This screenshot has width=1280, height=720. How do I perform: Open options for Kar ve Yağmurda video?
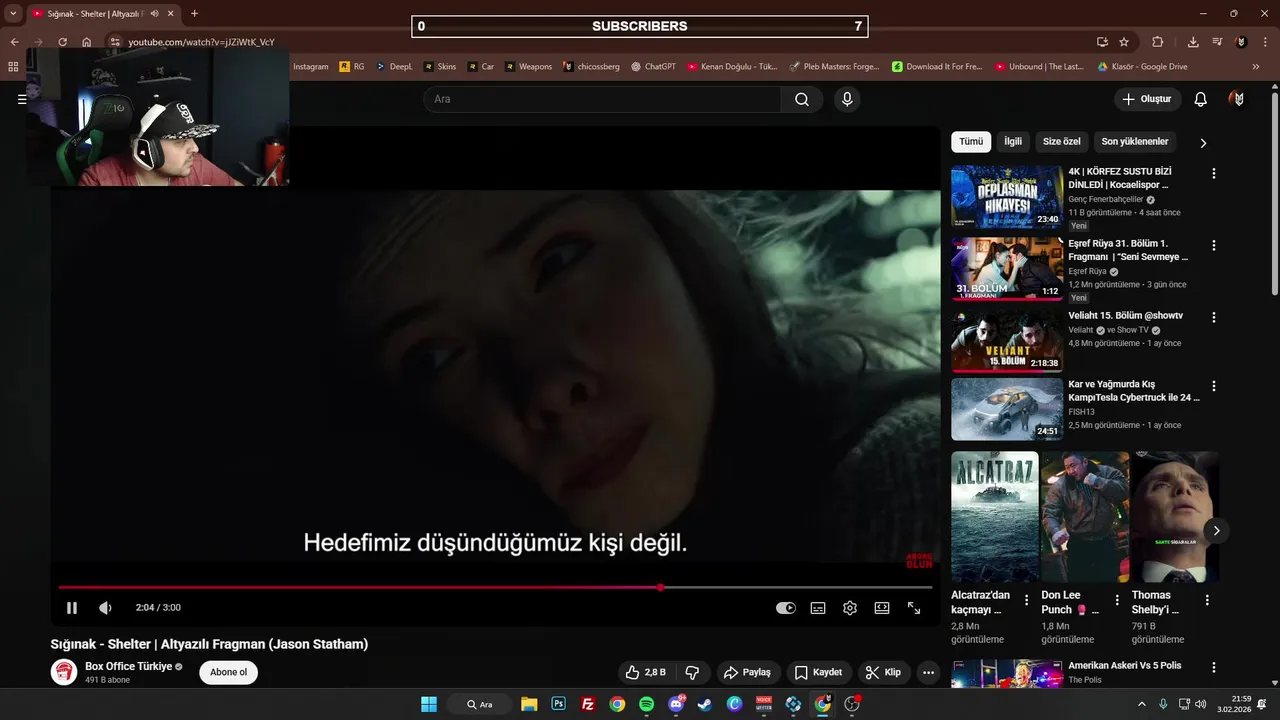(x=1214, y=386)
